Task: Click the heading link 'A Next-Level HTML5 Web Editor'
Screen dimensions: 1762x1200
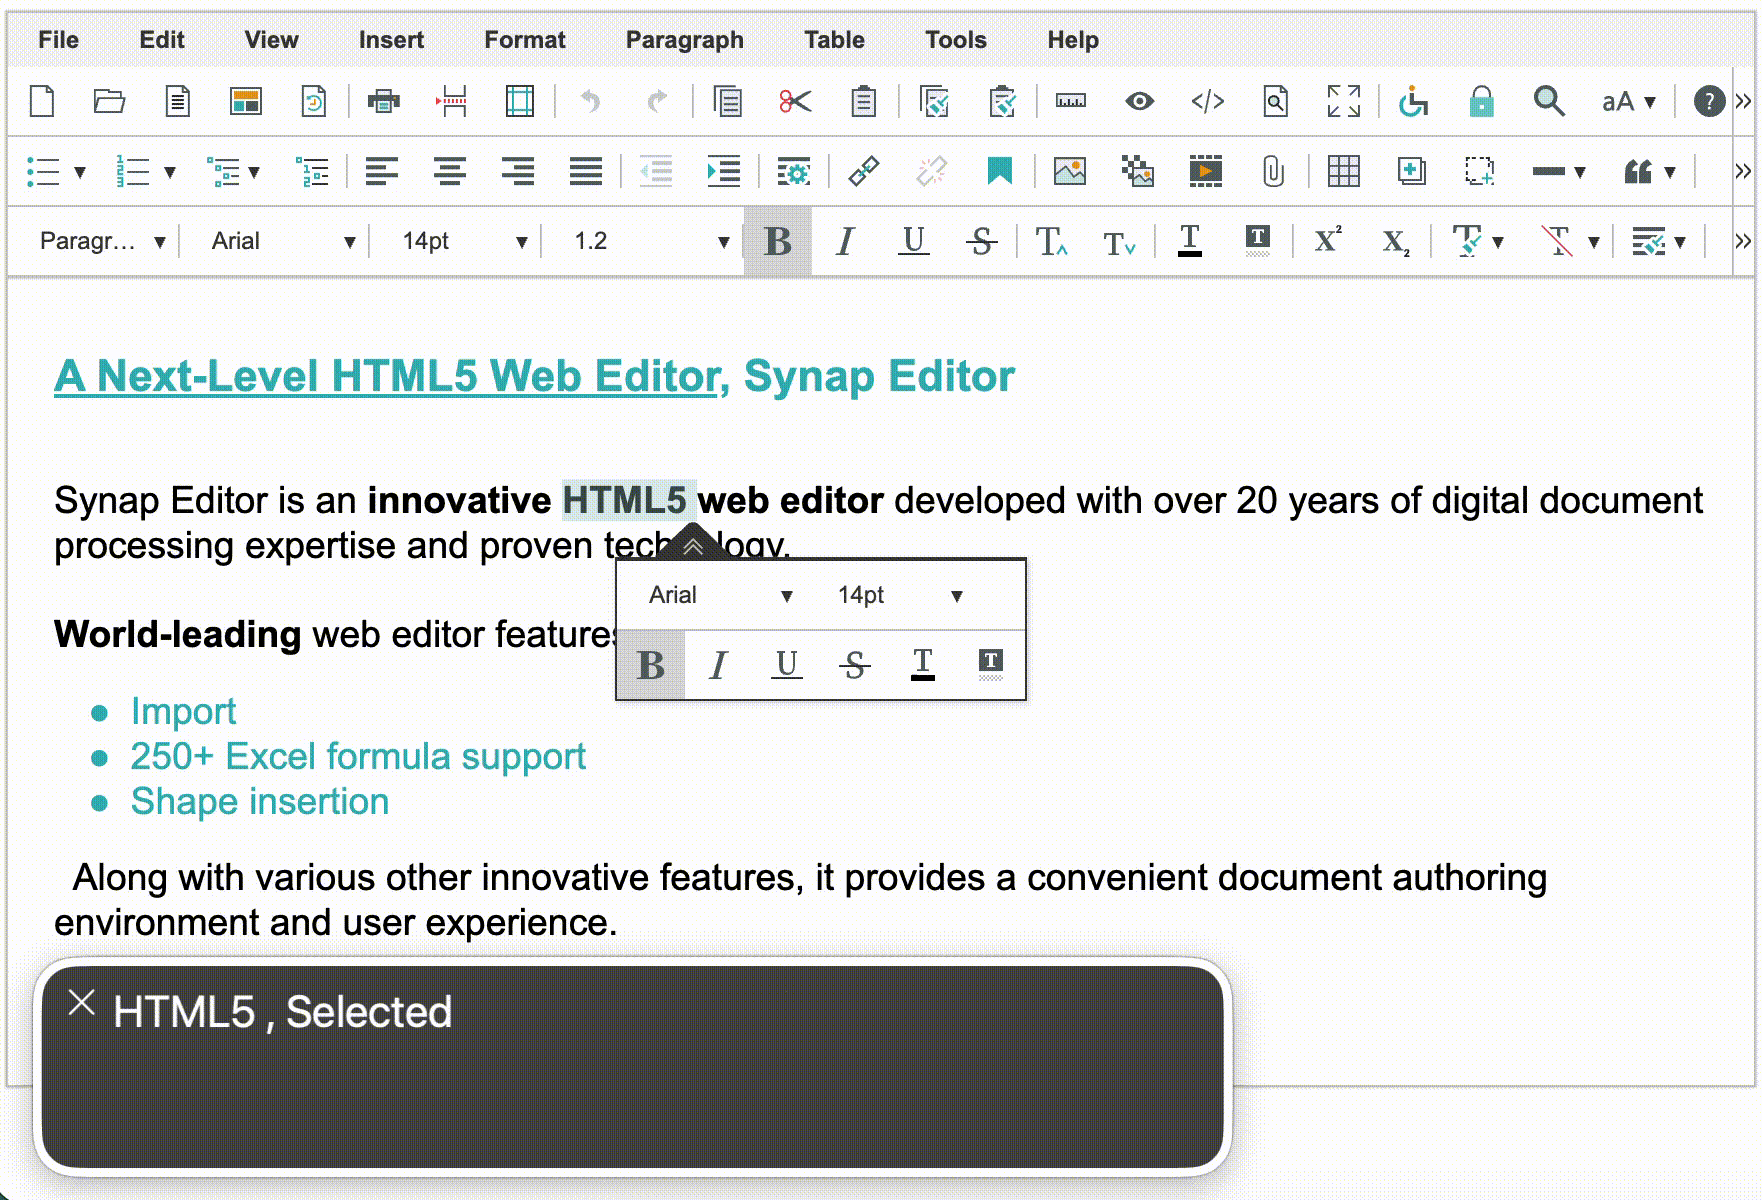Action: tap(387, 377)
